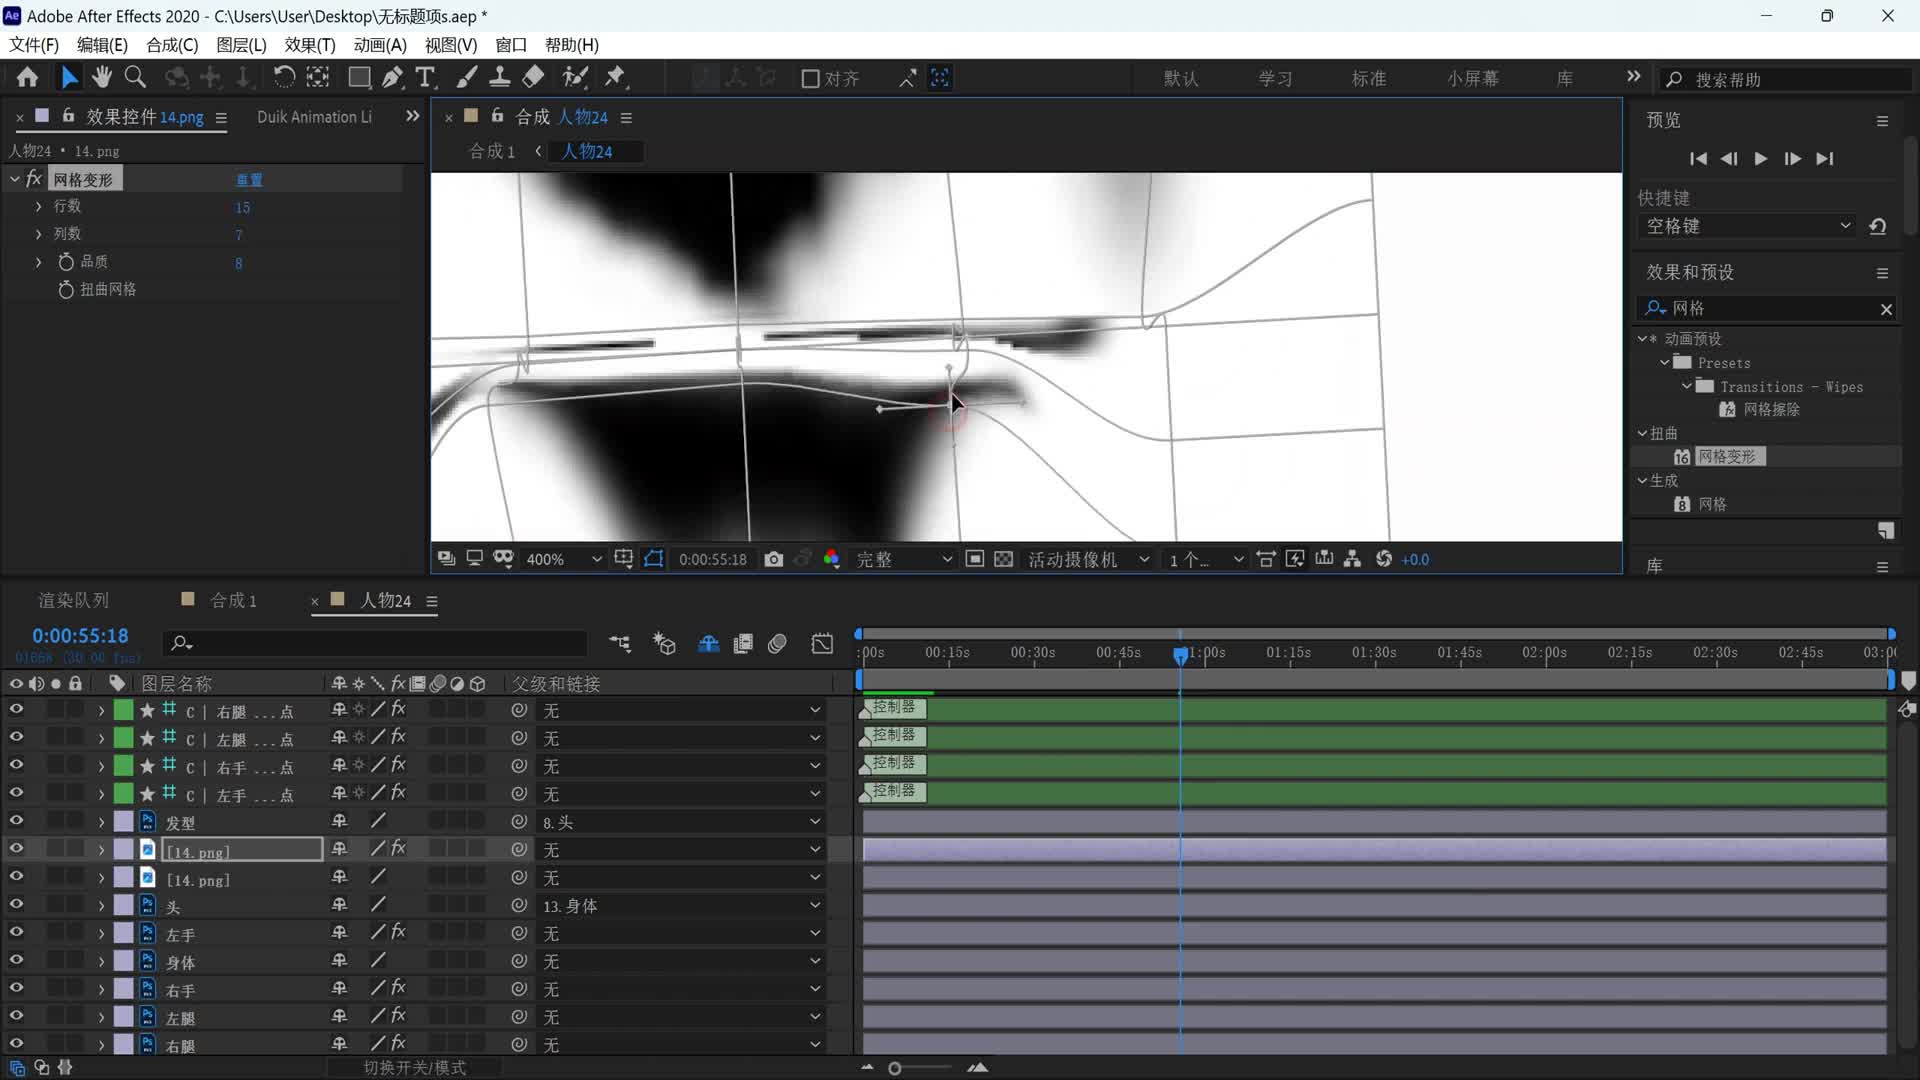Select the Puppet Pin tool
1920x1080 pixels.
click(615, 78)
